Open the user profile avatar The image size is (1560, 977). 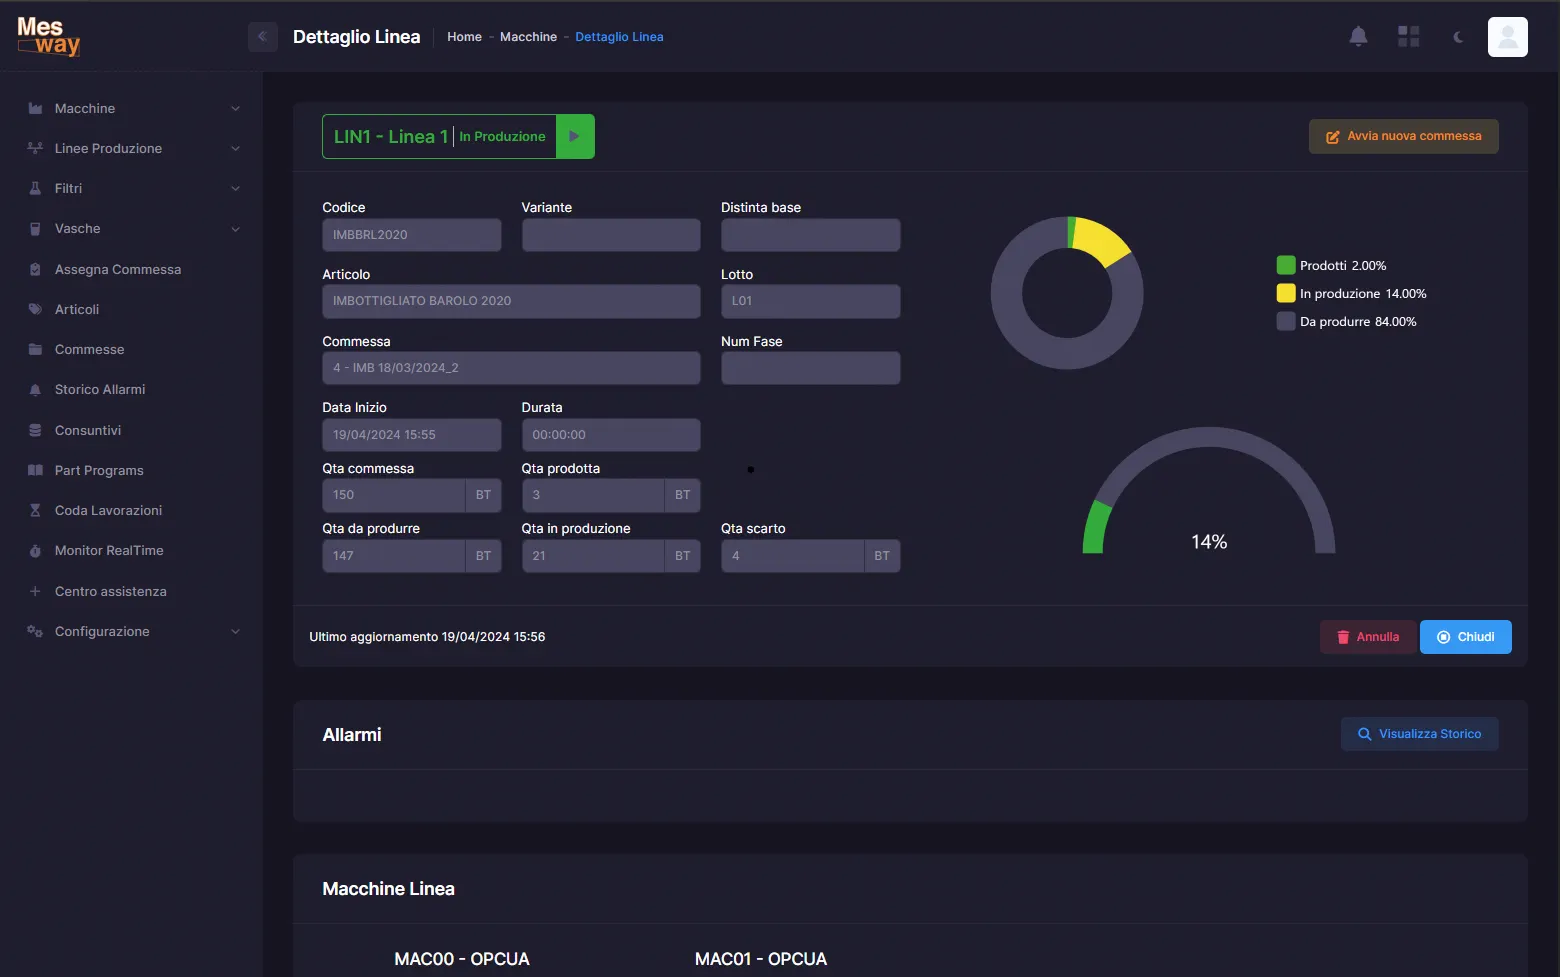click(1507, 37)
